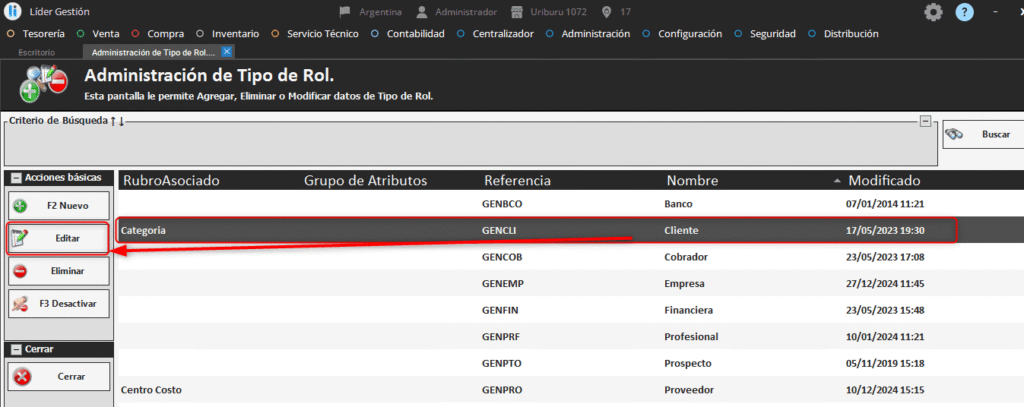Screen dimensions: 1024x407
Task: Click the Editar button
Action: pos(58,238)
